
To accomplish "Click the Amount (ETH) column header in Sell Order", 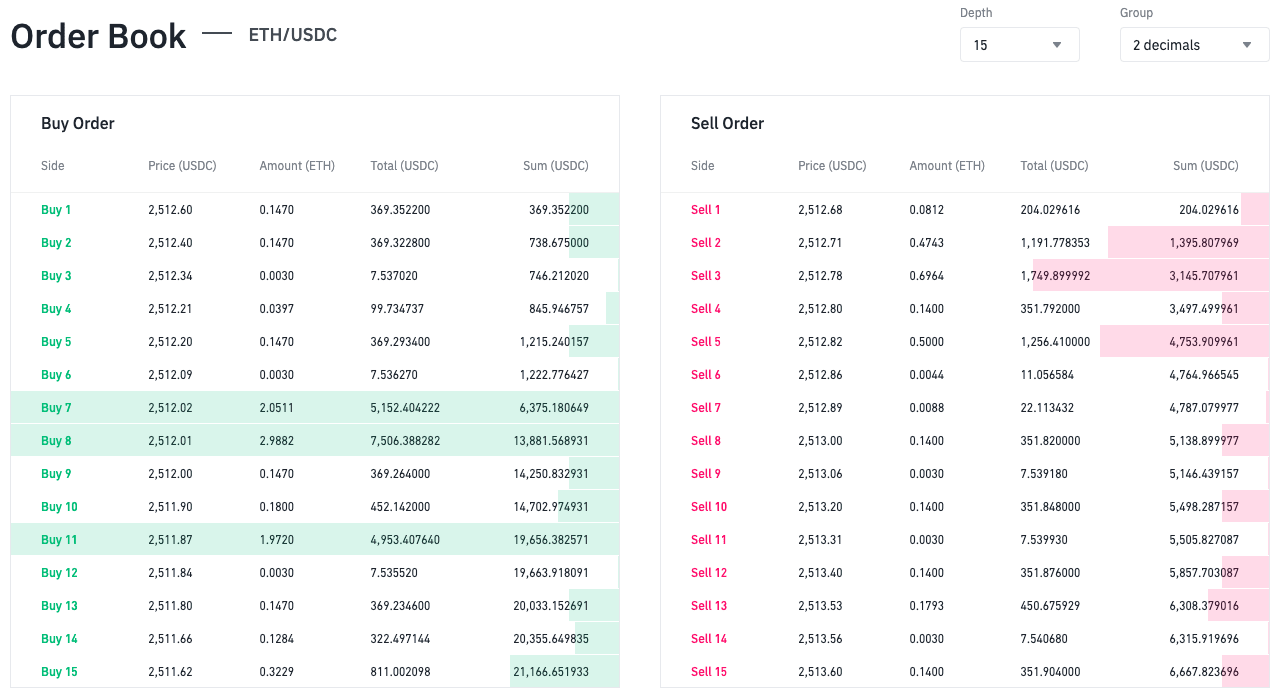I will pos(946,166).
